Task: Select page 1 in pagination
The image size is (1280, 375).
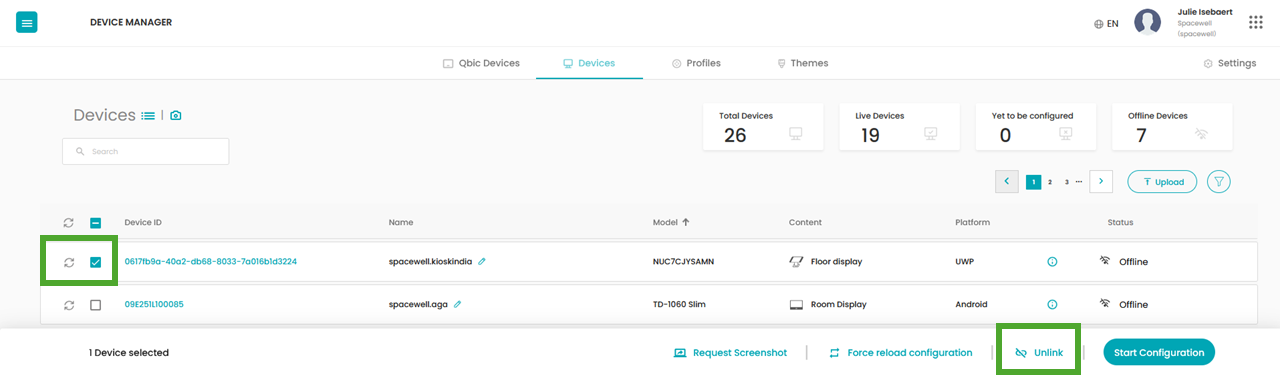Action: [1034, 182]
